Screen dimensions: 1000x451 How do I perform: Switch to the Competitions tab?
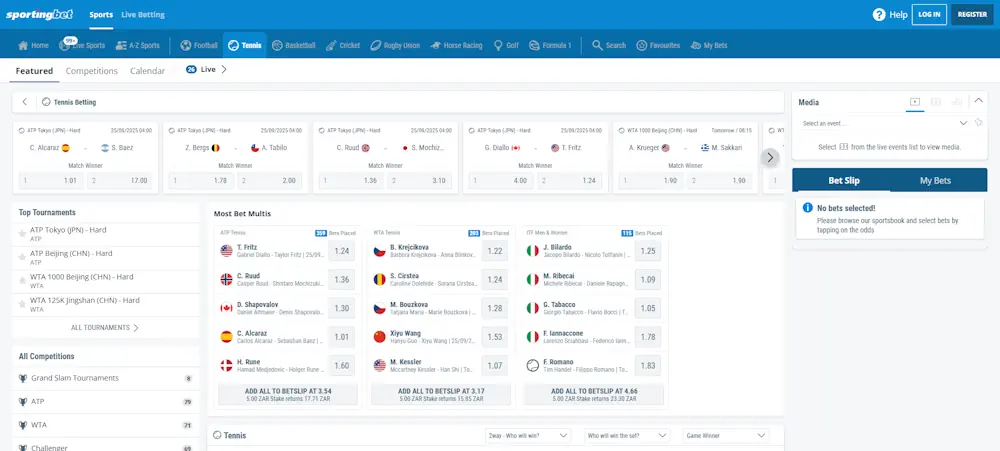tap(92, 71)
